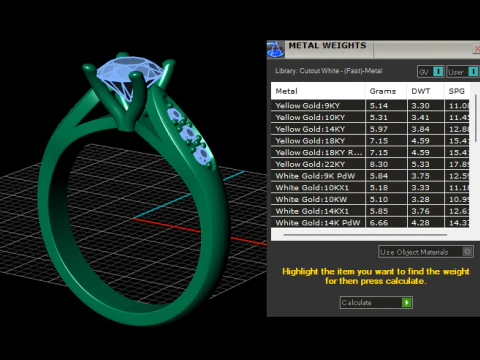Click the vertical scrollbar of metals table
The width and height of the screenshot is (480, 360).
[475, 118]
